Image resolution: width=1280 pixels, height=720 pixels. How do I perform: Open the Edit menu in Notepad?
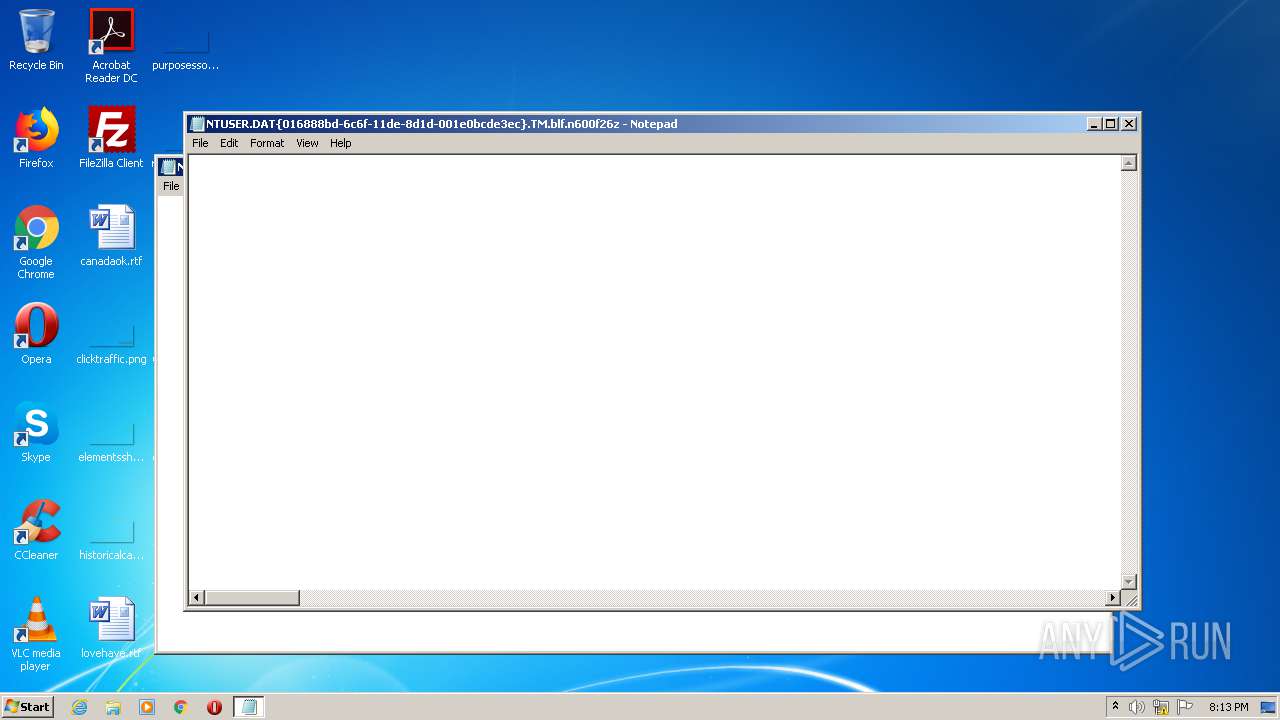(229, 143)
